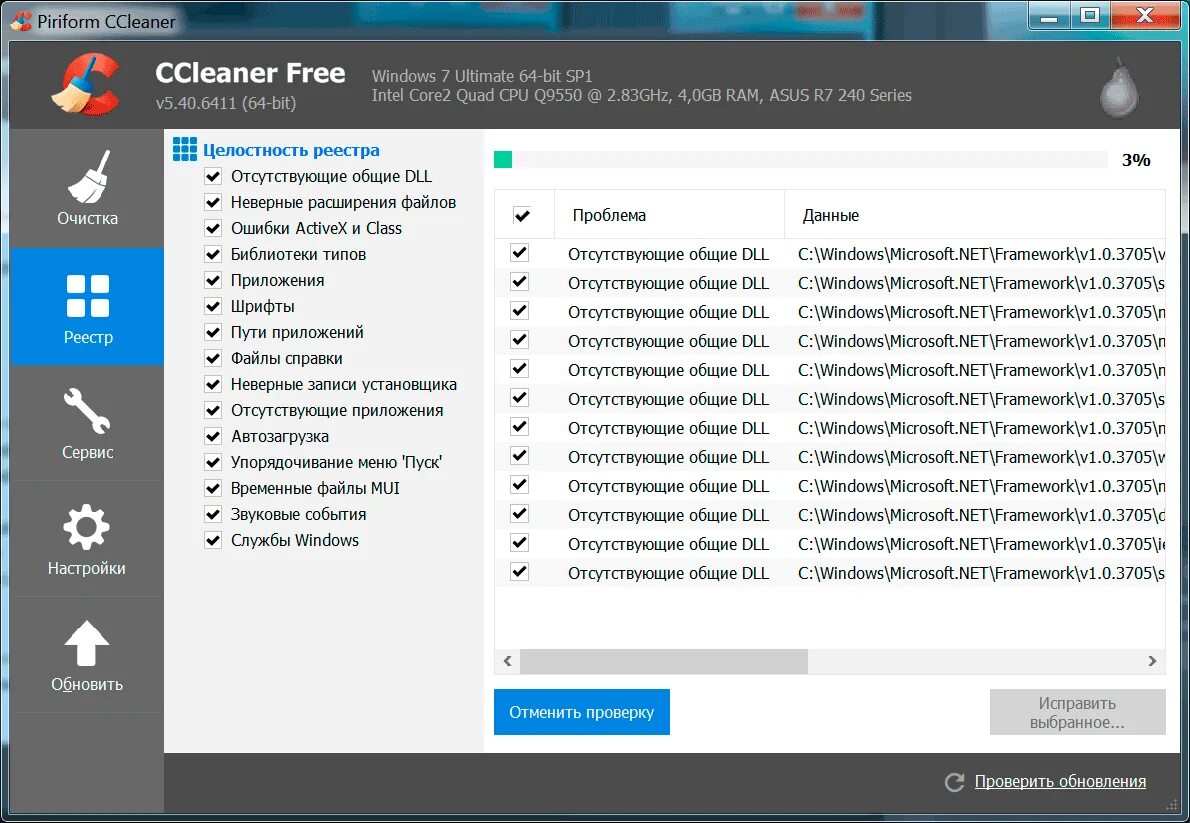Toggle Файлы справки checkbox

[x=213, y=358]
